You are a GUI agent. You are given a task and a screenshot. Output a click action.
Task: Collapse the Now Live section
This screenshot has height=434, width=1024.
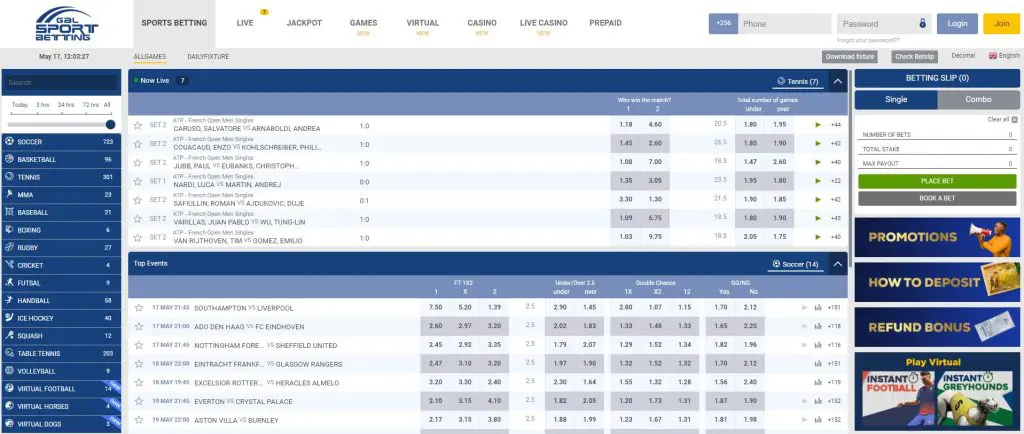coord(838,82)
